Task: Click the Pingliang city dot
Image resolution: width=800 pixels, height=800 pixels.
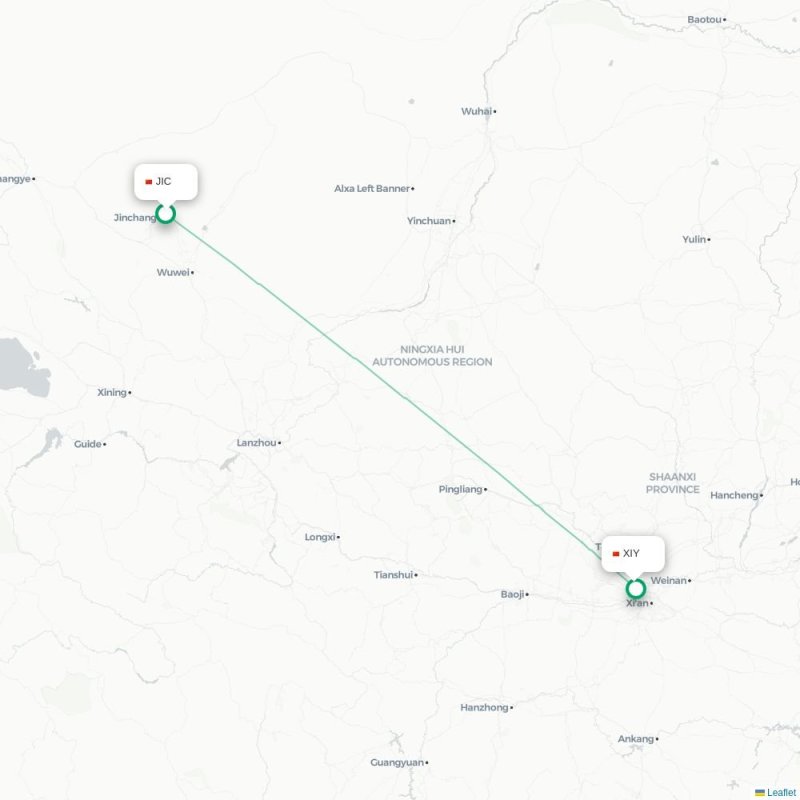Action: click(485, 490)
